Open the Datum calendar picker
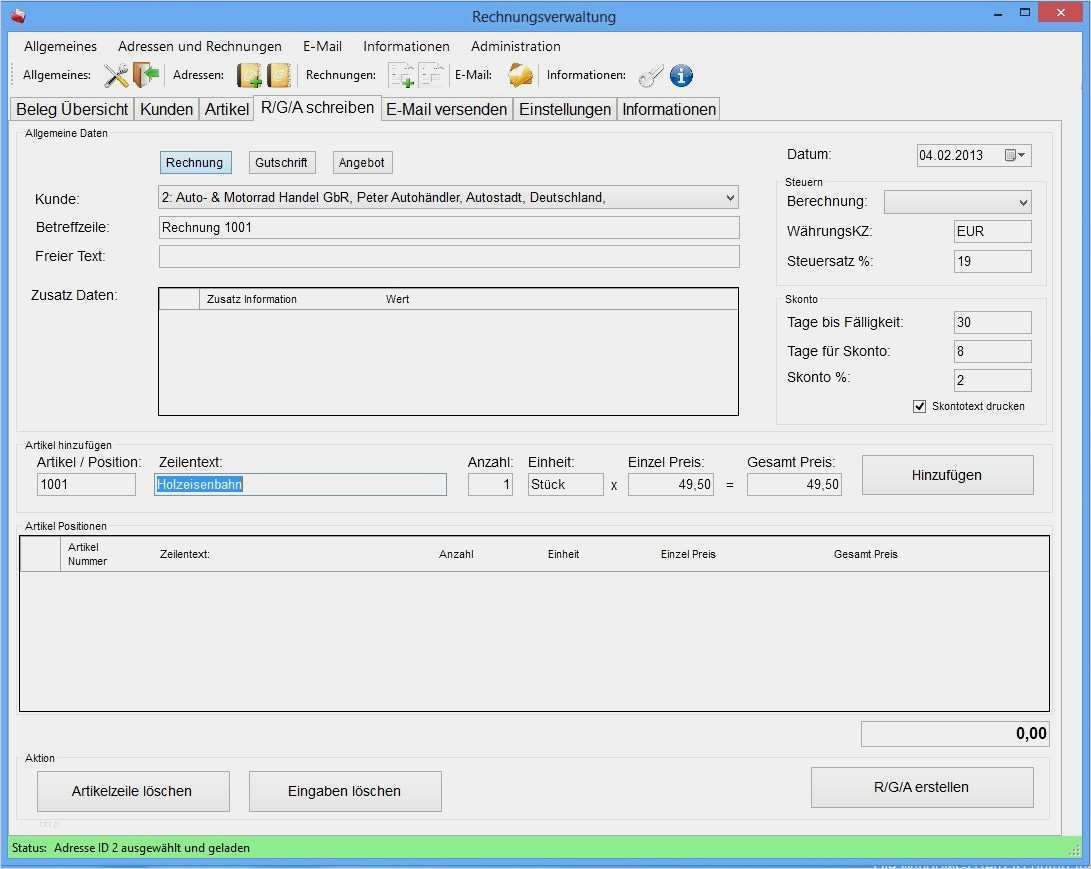Screen dimensions: 1091x869 (1015, 155)
